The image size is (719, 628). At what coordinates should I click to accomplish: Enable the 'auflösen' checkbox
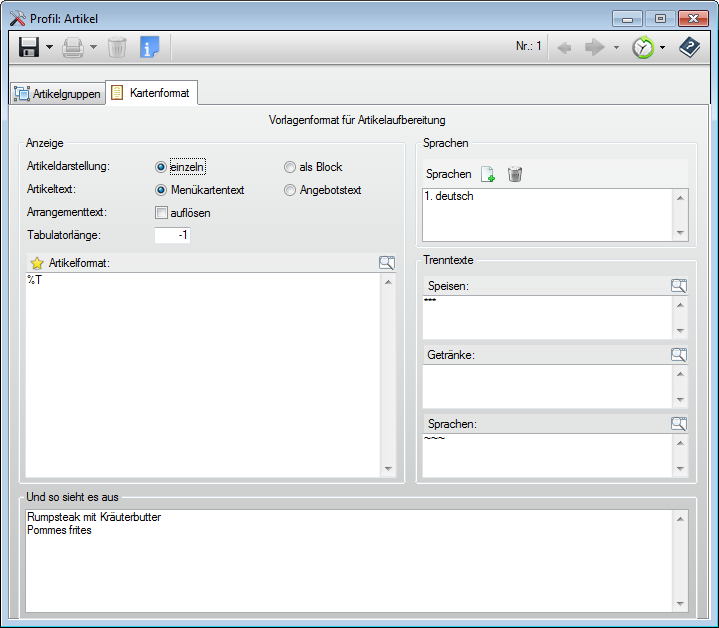[161, 213]
